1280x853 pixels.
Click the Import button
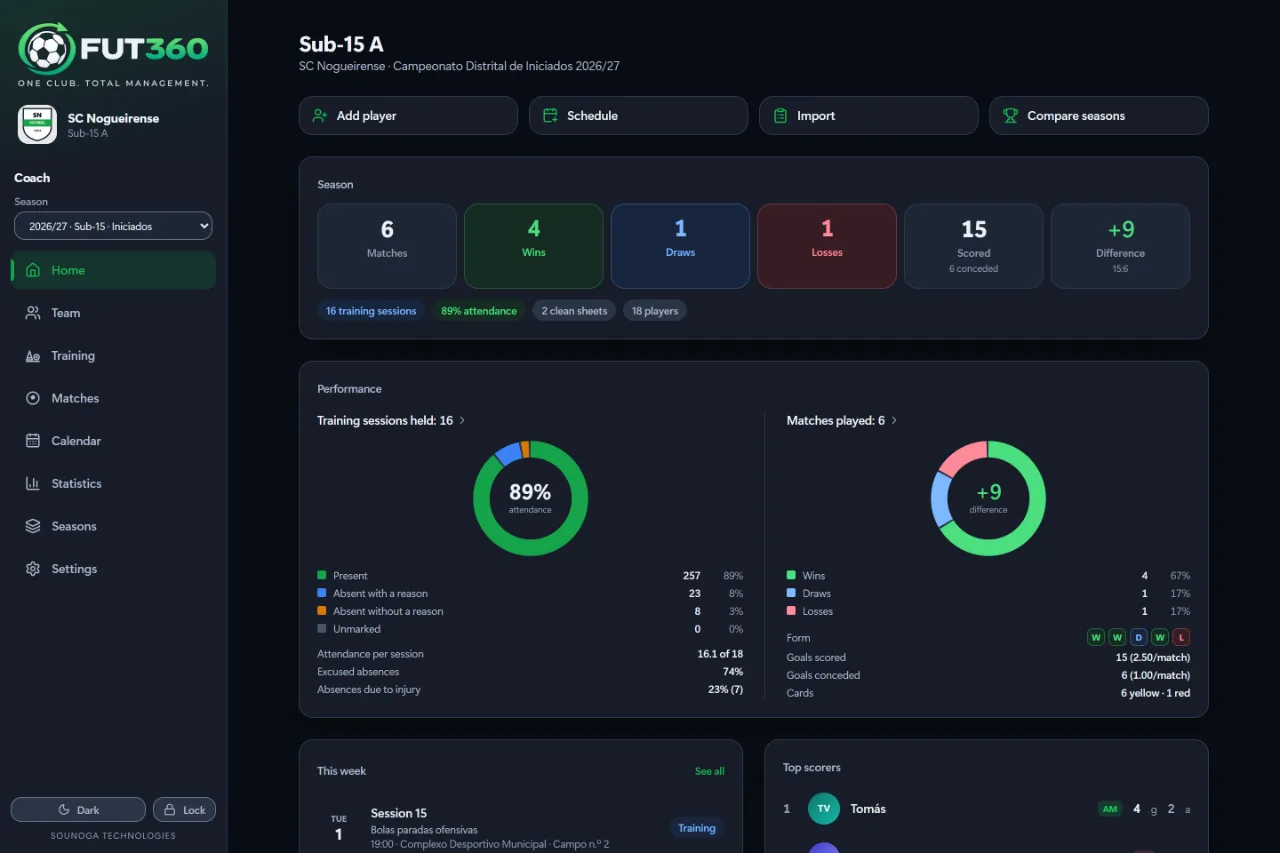point(868,116)
